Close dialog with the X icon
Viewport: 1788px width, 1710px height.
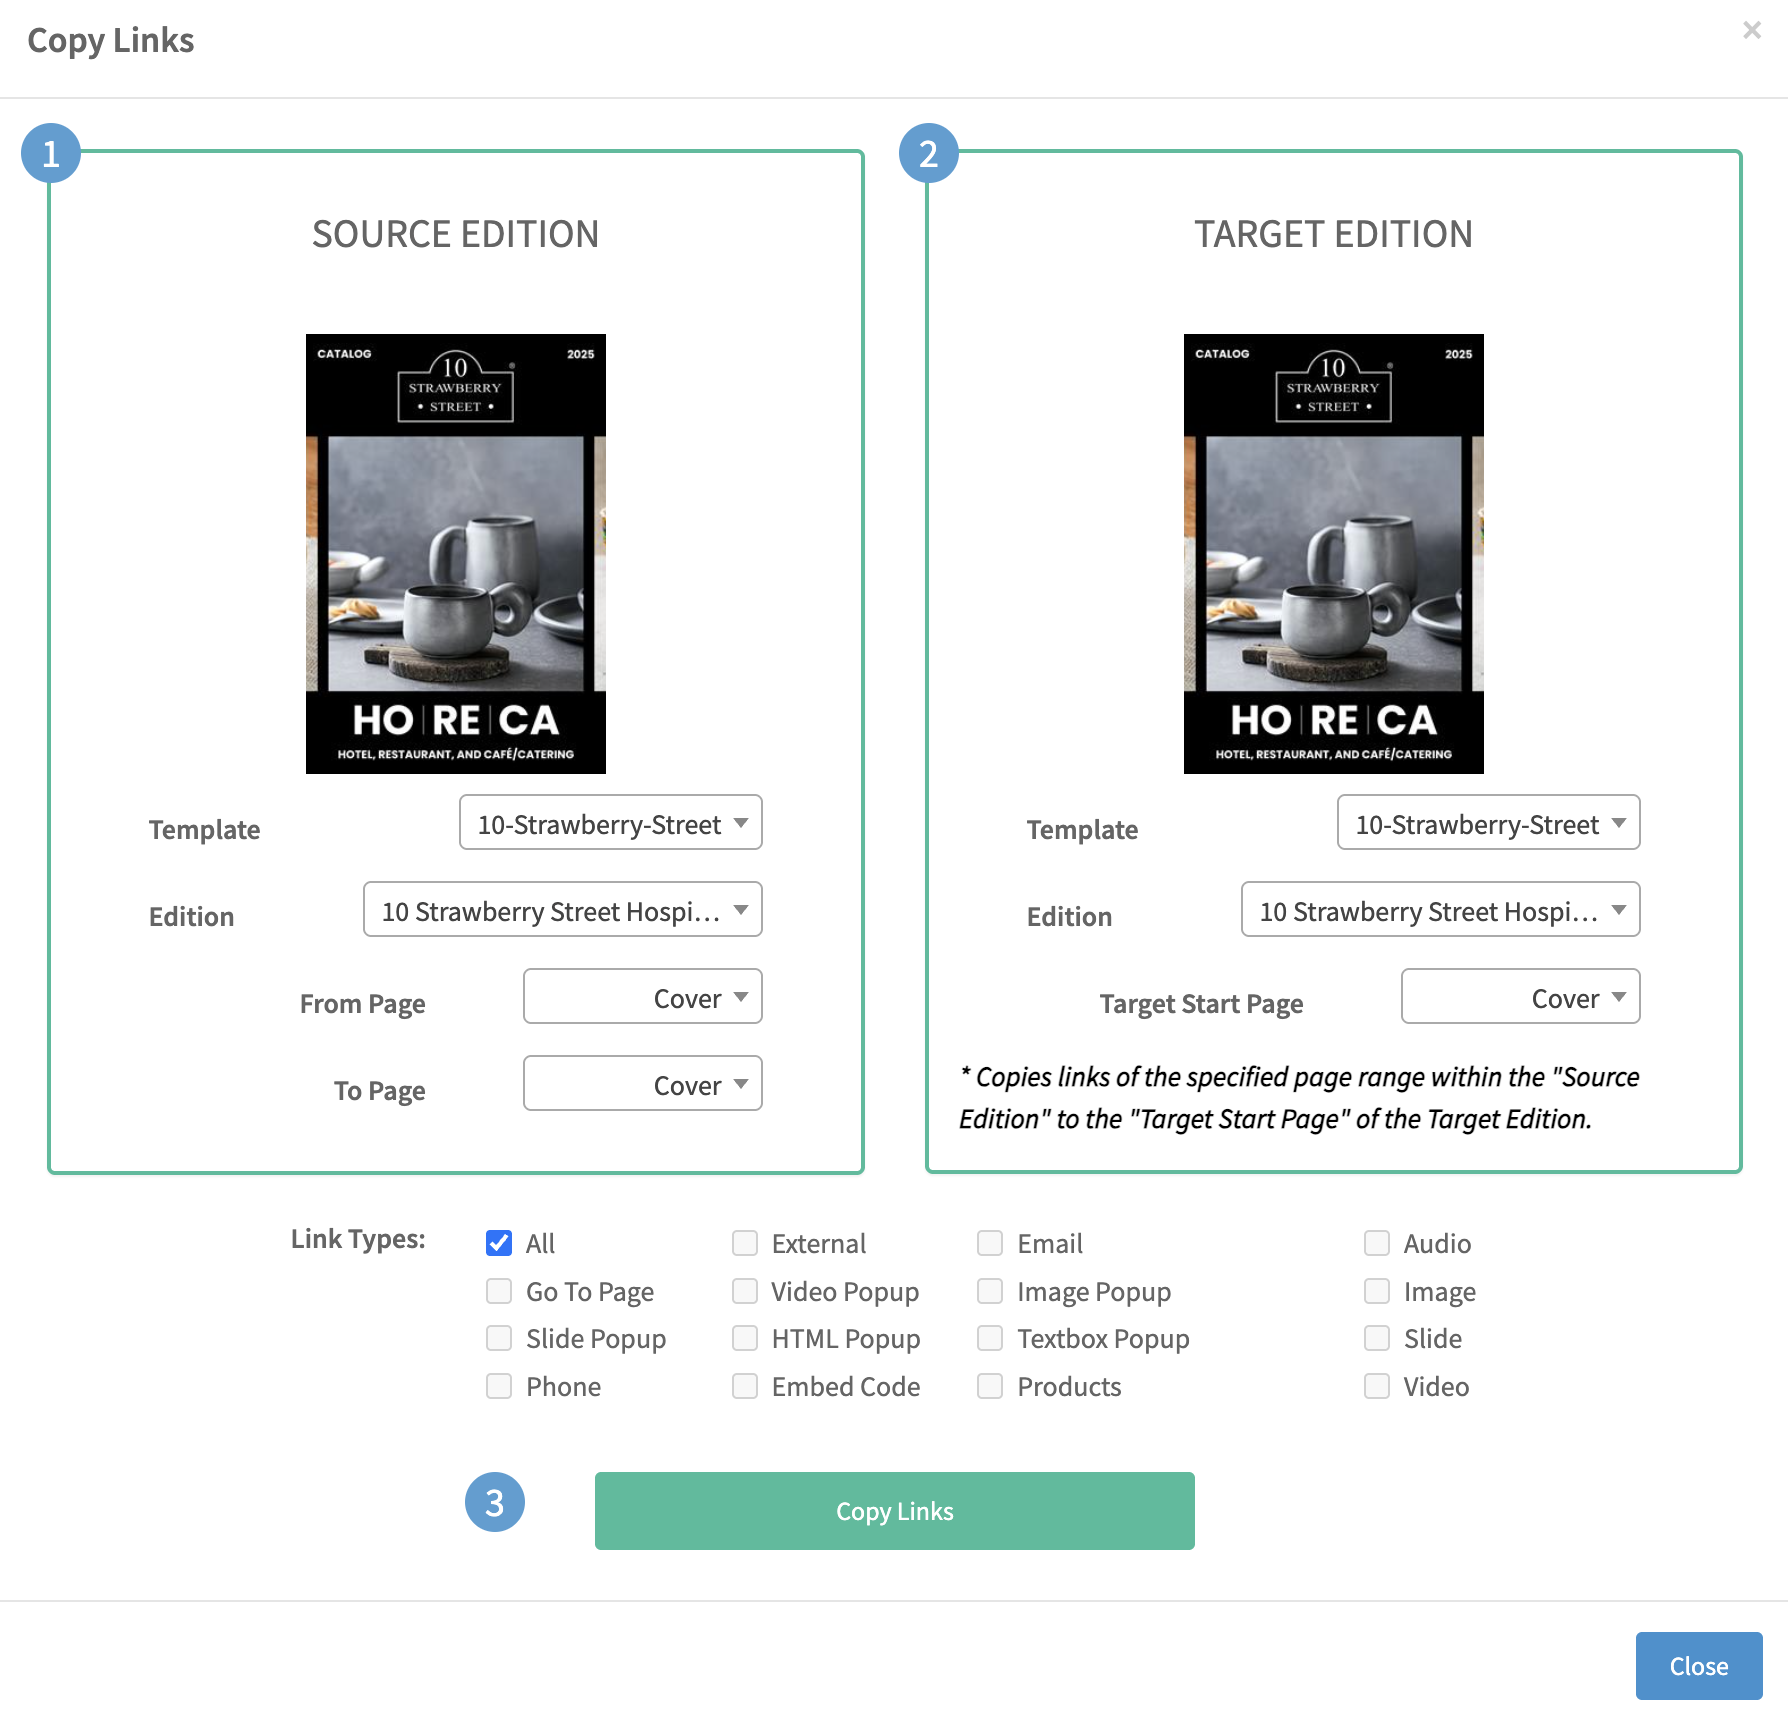coord(1751,30)
